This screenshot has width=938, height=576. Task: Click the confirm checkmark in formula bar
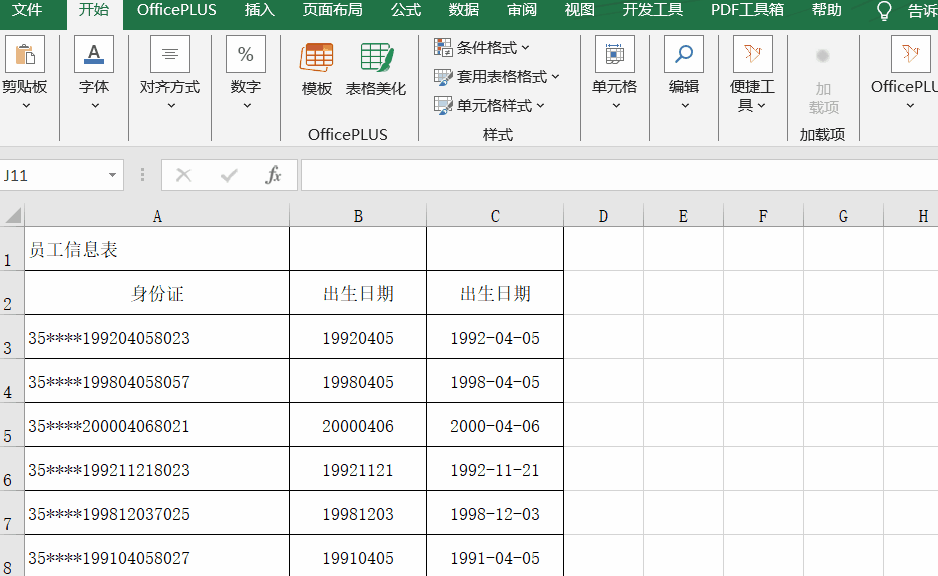click(x=229, y=175)
